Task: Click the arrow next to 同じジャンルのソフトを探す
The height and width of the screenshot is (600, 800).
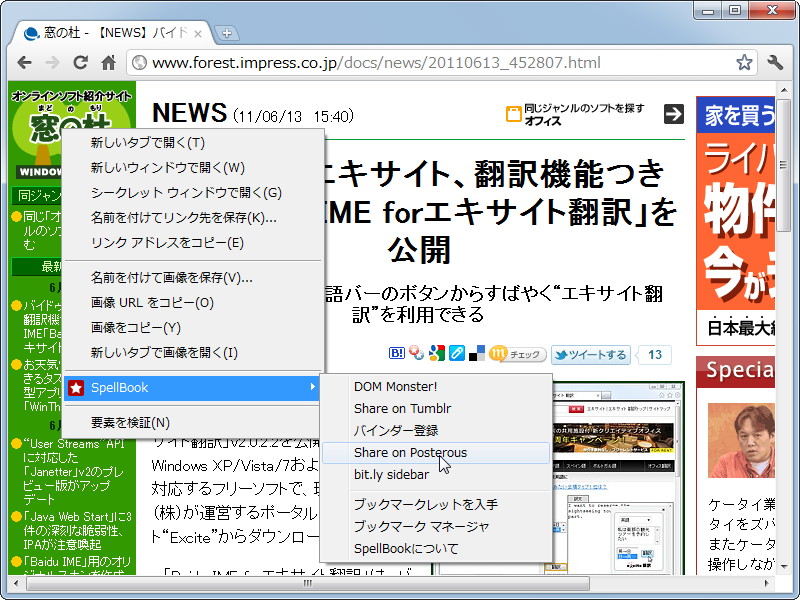Action: point(673,114)
